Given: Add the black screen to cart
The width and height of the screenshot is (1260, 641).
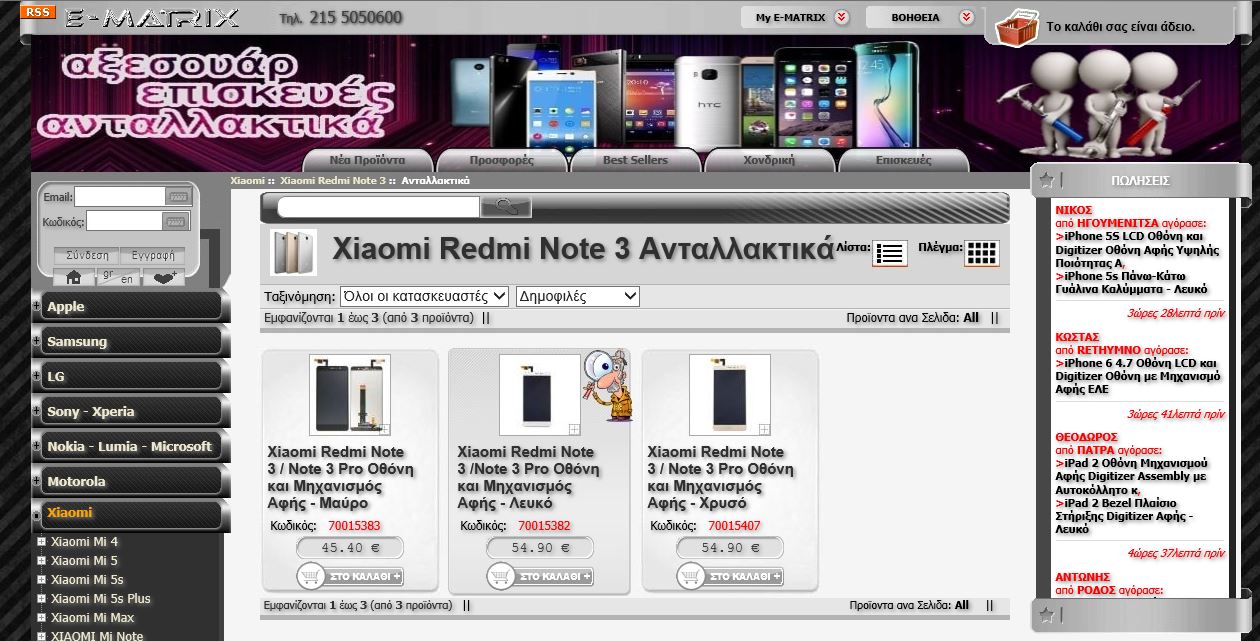Looking at the screenshot, I should click(x=350, y=576).
